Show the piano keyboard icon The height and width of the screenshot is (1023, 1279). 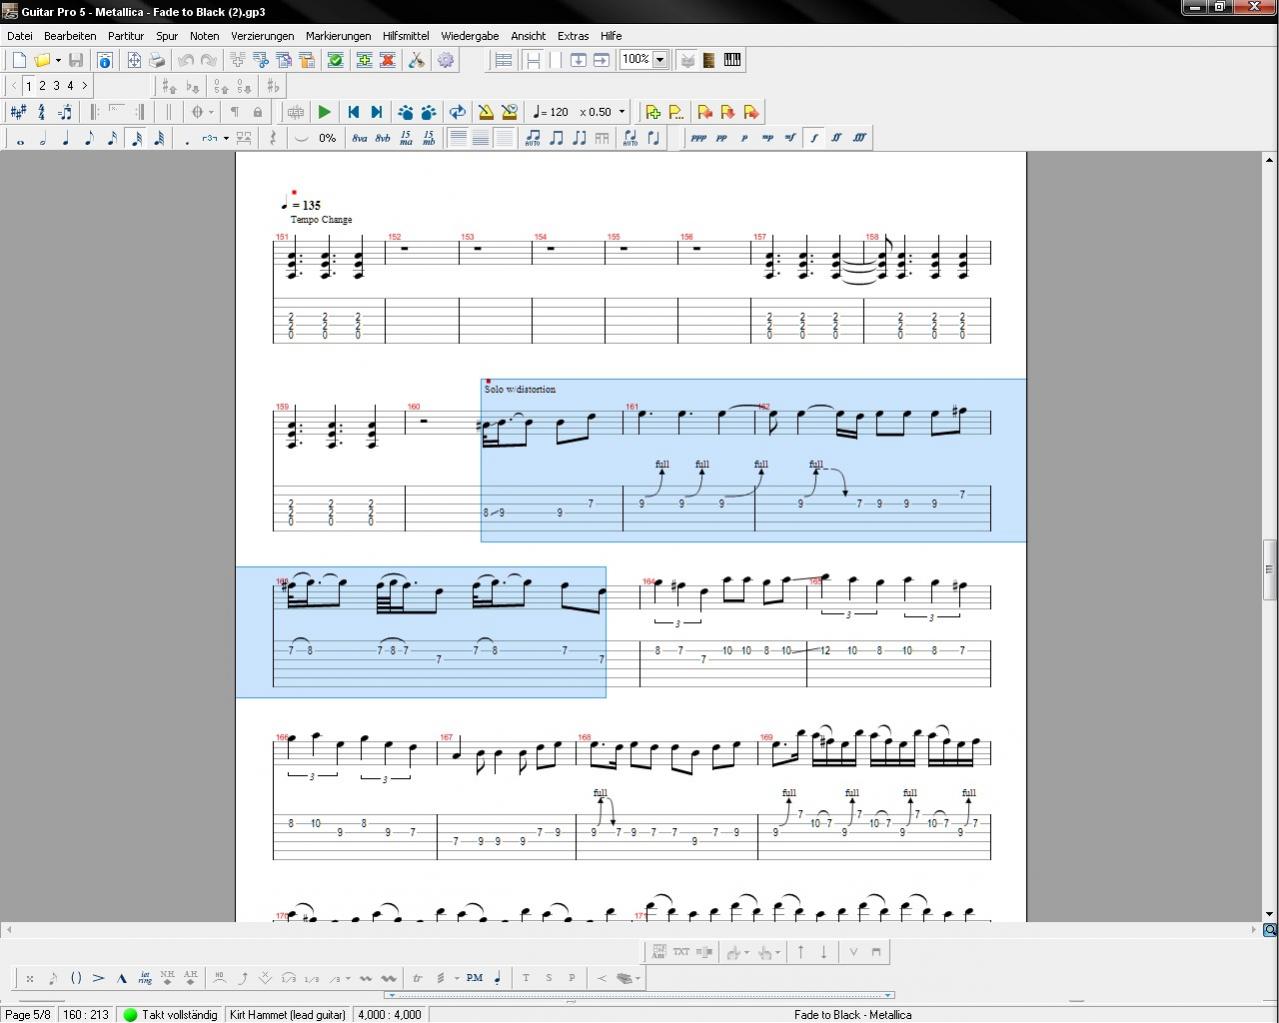pyautogui.click(x=732, y=60)
